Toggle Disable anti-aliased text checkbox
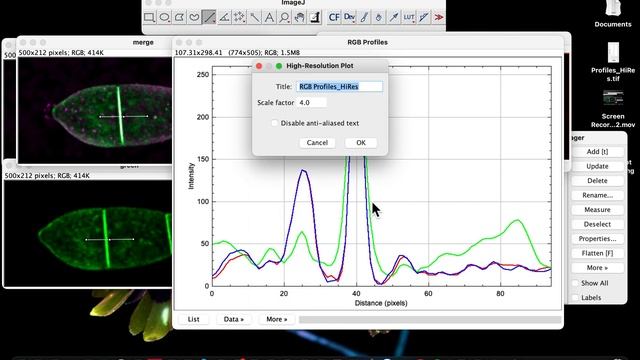This screenshot has height=360, width=640. pyautogui.click(x=275, y=123)
